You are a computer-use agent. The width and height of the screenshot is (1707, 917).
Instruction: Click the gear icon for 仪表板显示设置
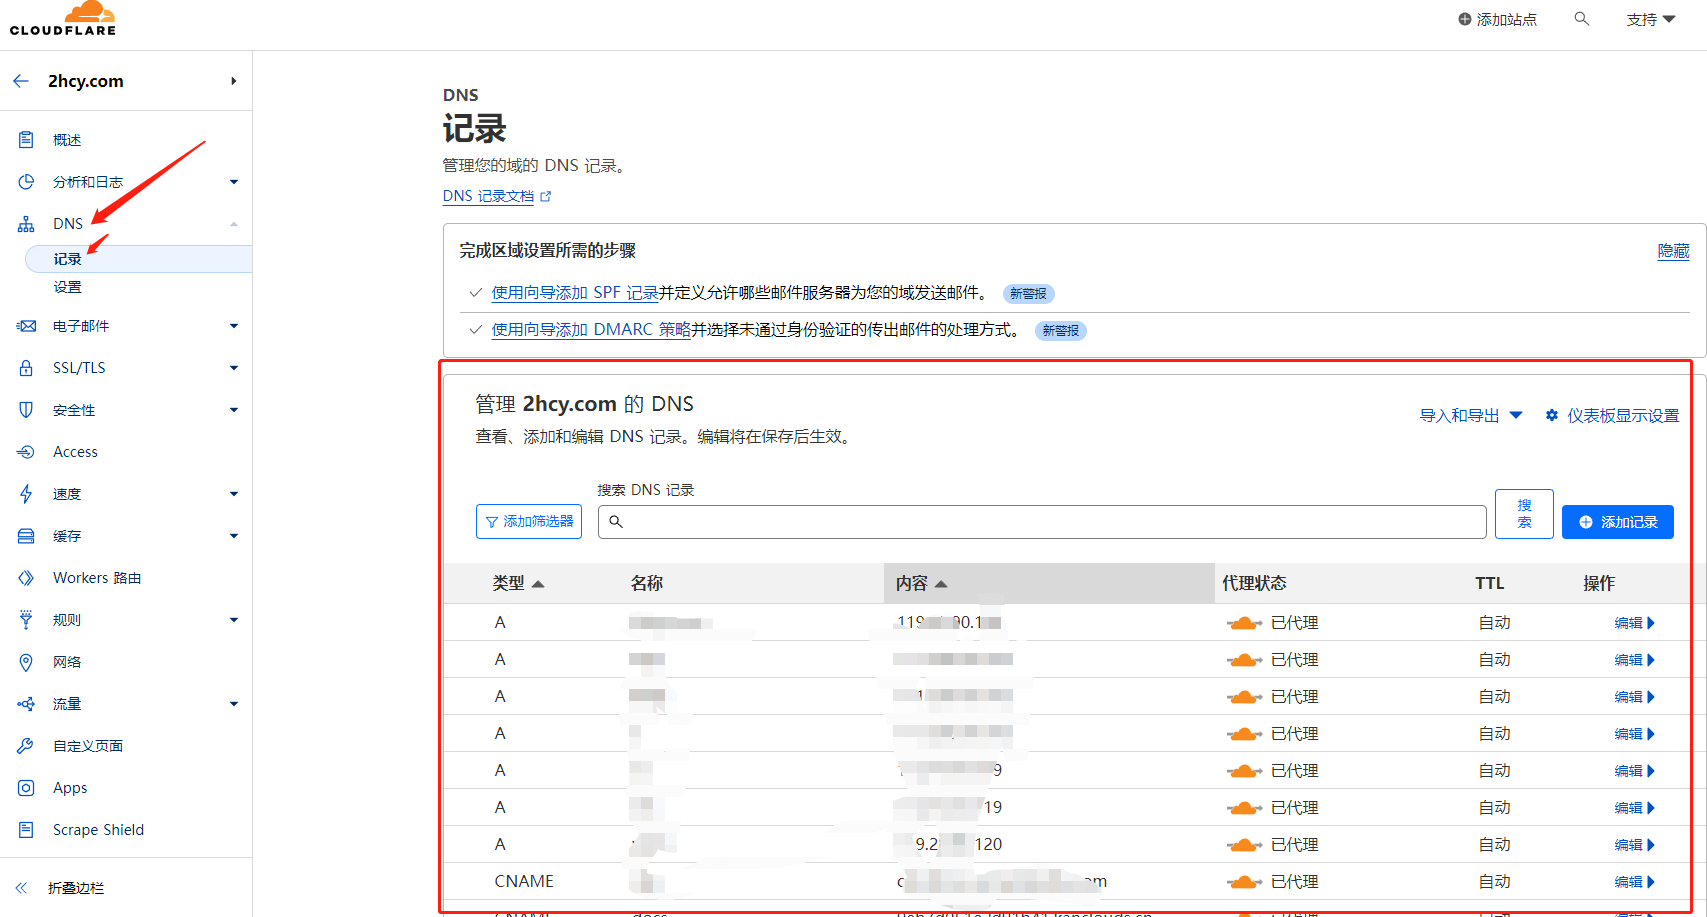(1552, 415)
